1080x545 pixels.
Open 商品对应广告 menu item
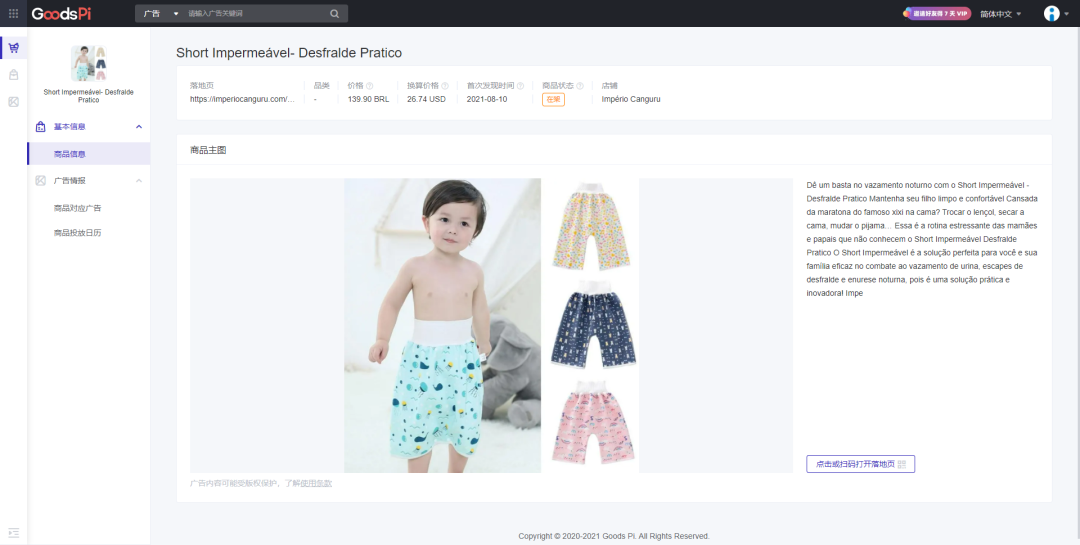[x=78, y=208]
